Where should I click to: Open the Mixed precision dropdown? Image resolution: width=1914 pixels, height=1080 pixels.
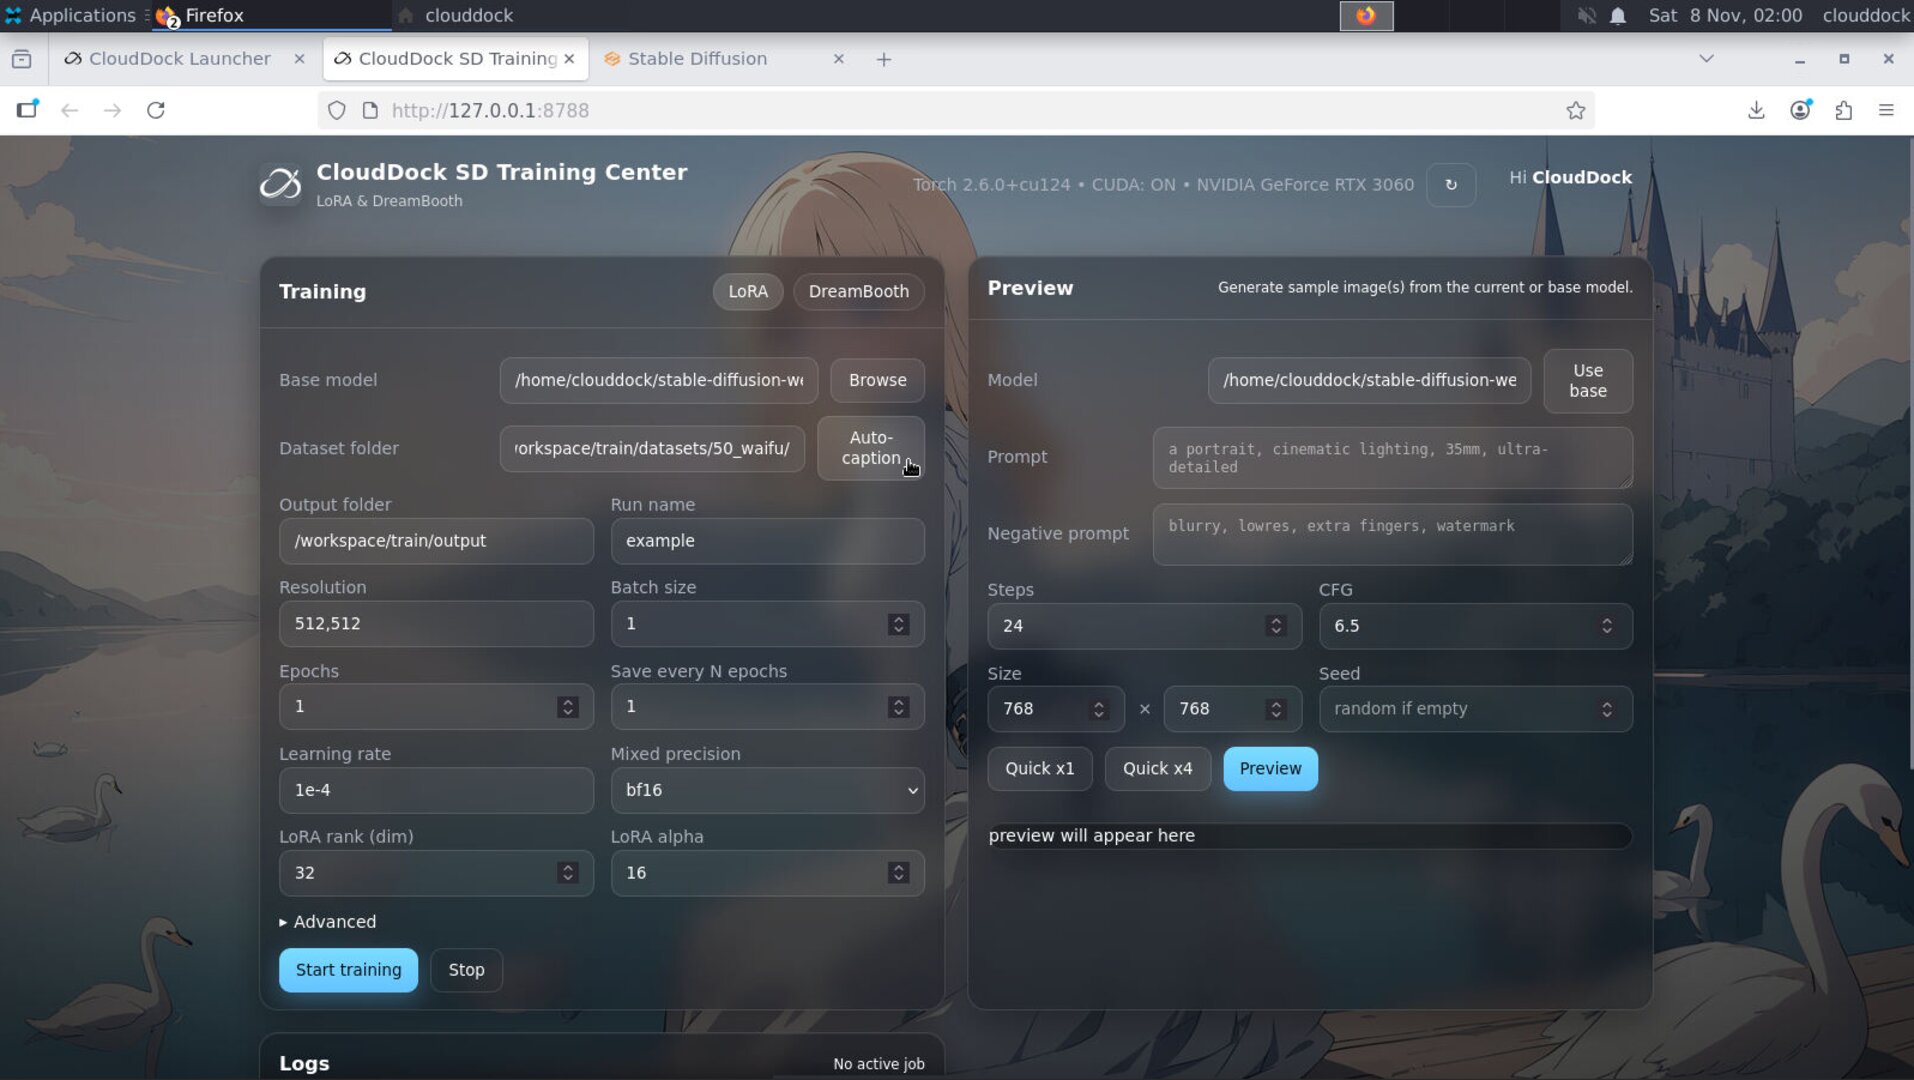(x=766, y=790)
